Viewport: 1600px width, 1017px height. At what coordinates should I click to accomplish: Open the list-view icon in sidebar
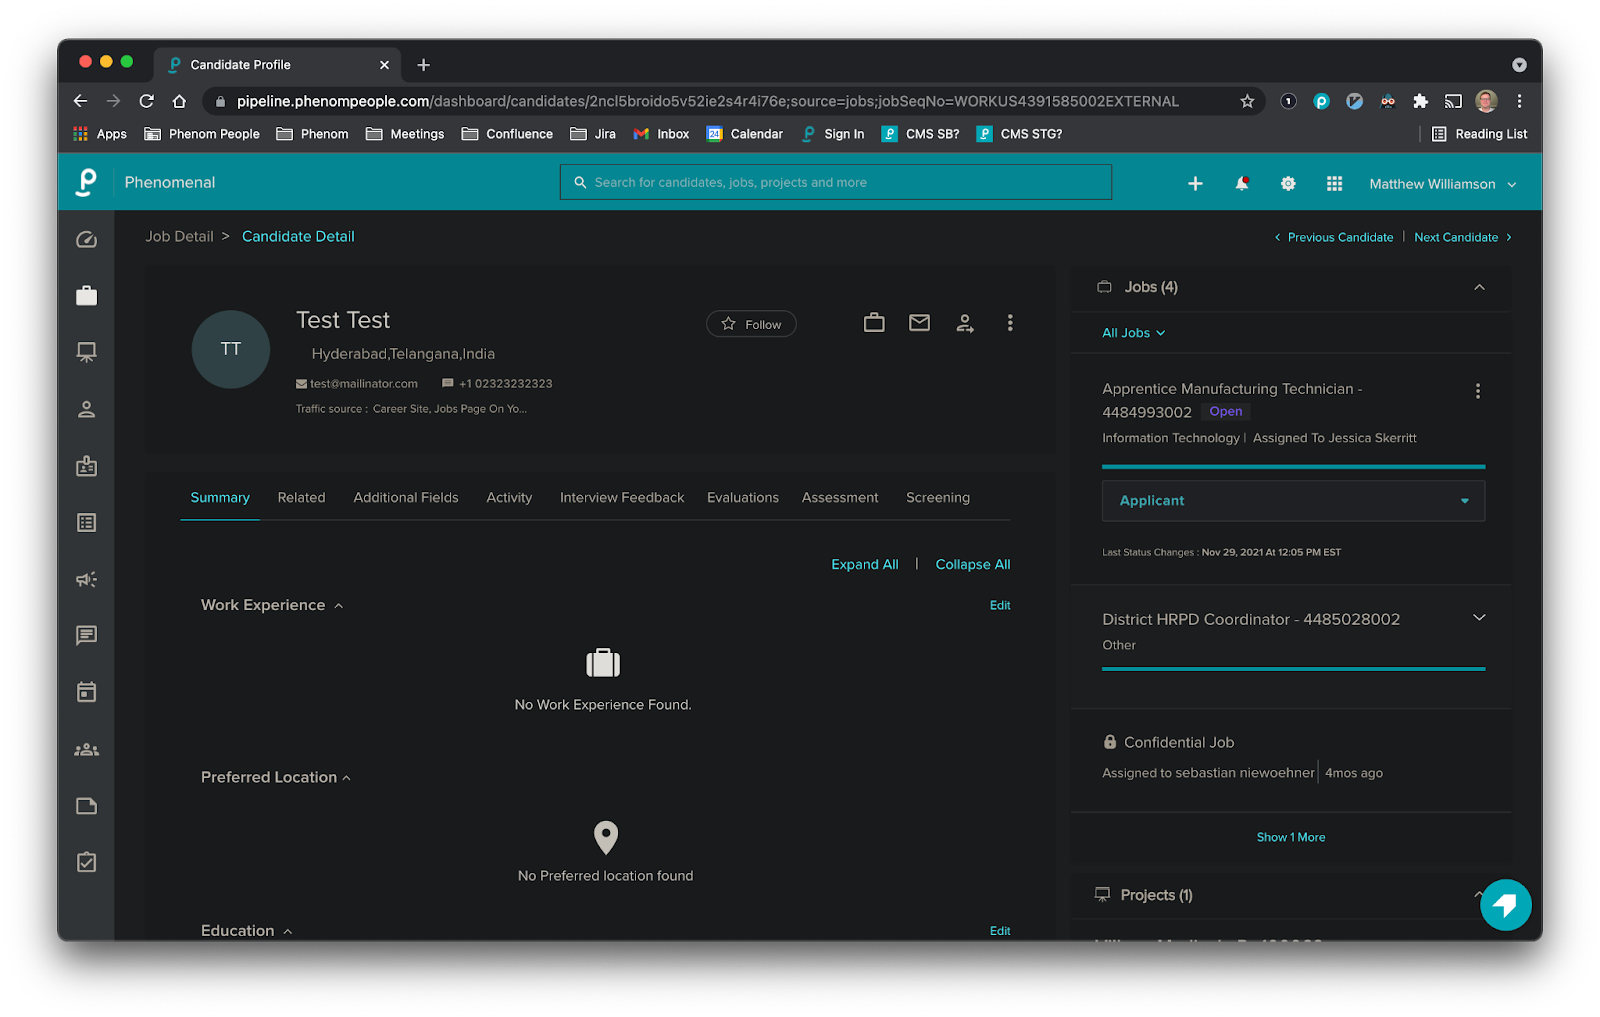(87, 522)
